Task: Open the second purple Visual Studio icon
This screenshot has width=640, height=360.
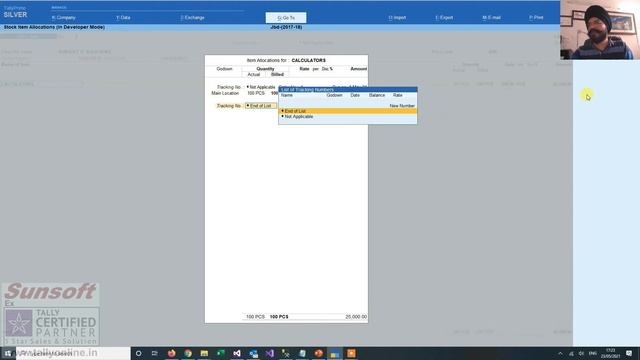Action: 269,353
